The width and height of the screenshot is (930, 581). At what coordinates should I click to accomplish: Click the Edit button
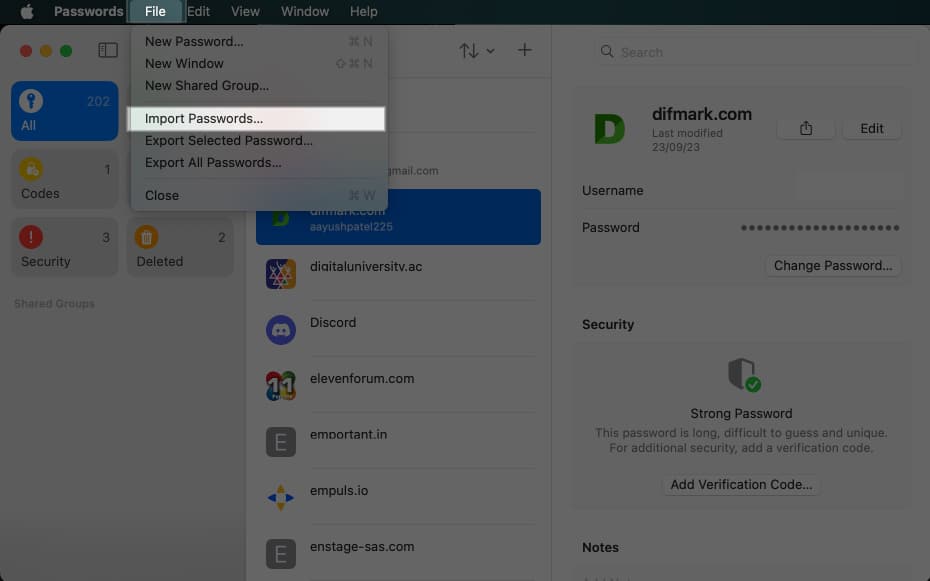pos(871,128)
